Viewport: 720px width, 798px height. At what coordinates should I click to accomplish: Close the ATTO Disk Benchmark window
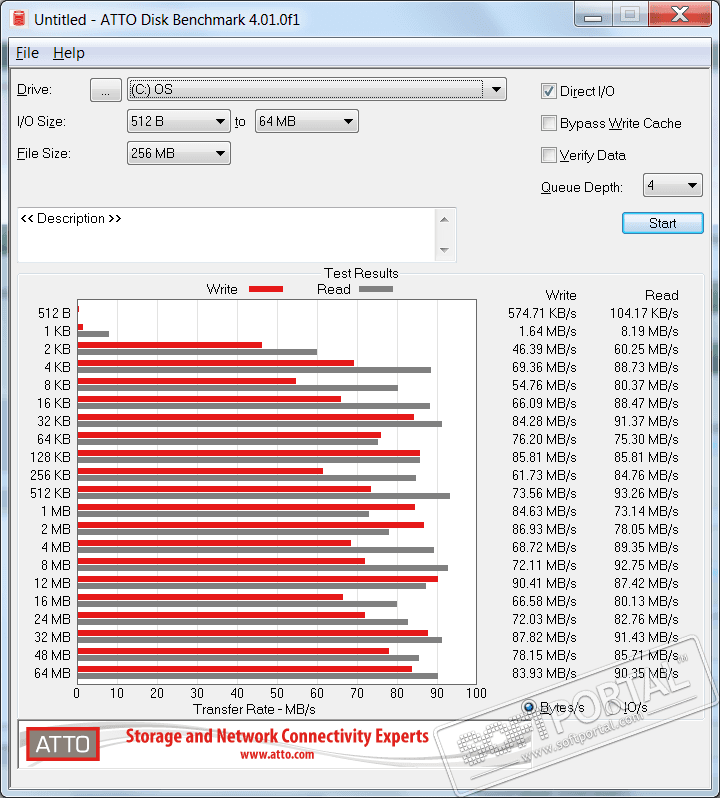pyautogui.click(x=680, y=14)
